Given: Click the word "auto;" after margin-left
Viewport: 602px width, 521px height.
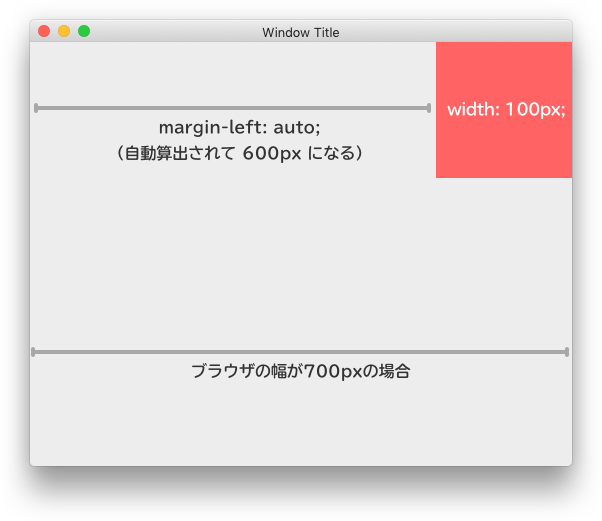Looking at the screenshot, I should 295,128.
